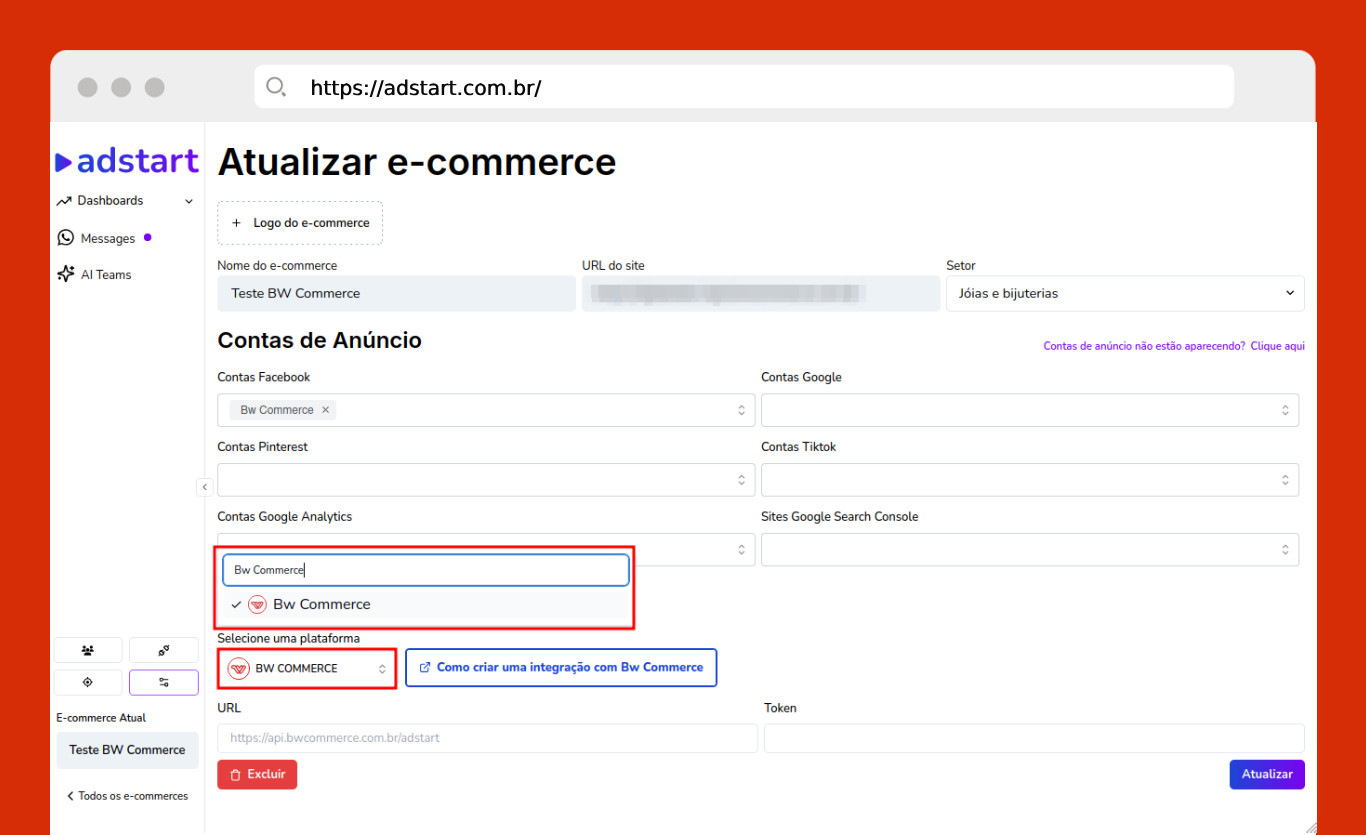Open the Contas Google dropdown
Viewport: 1366px width, 835px height.
[1030, 410]
